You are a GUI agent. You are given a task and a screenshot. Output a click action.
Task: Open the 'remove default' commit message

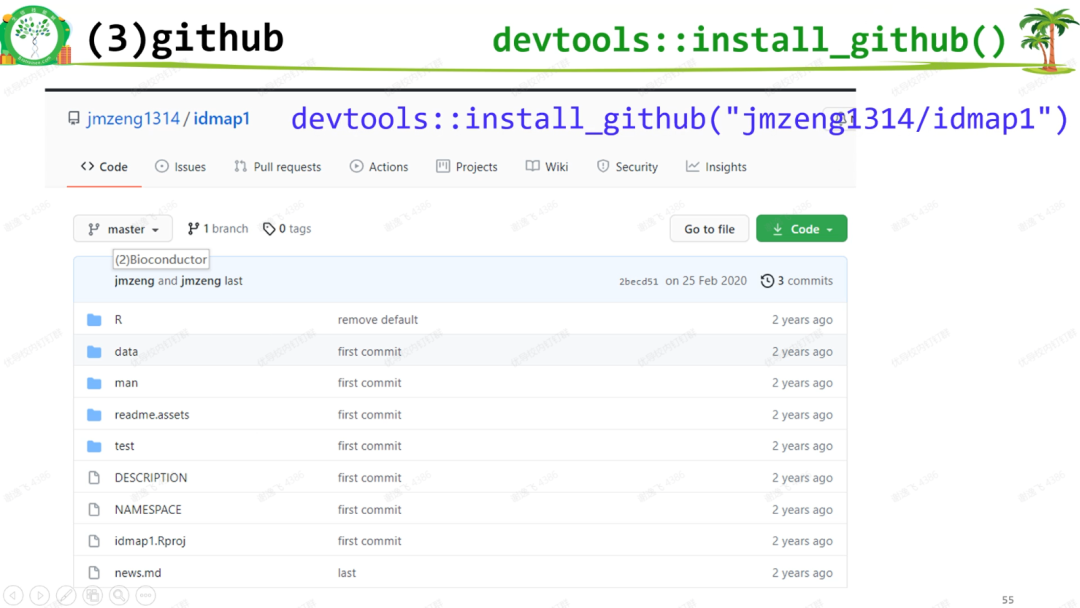point(377,319)
